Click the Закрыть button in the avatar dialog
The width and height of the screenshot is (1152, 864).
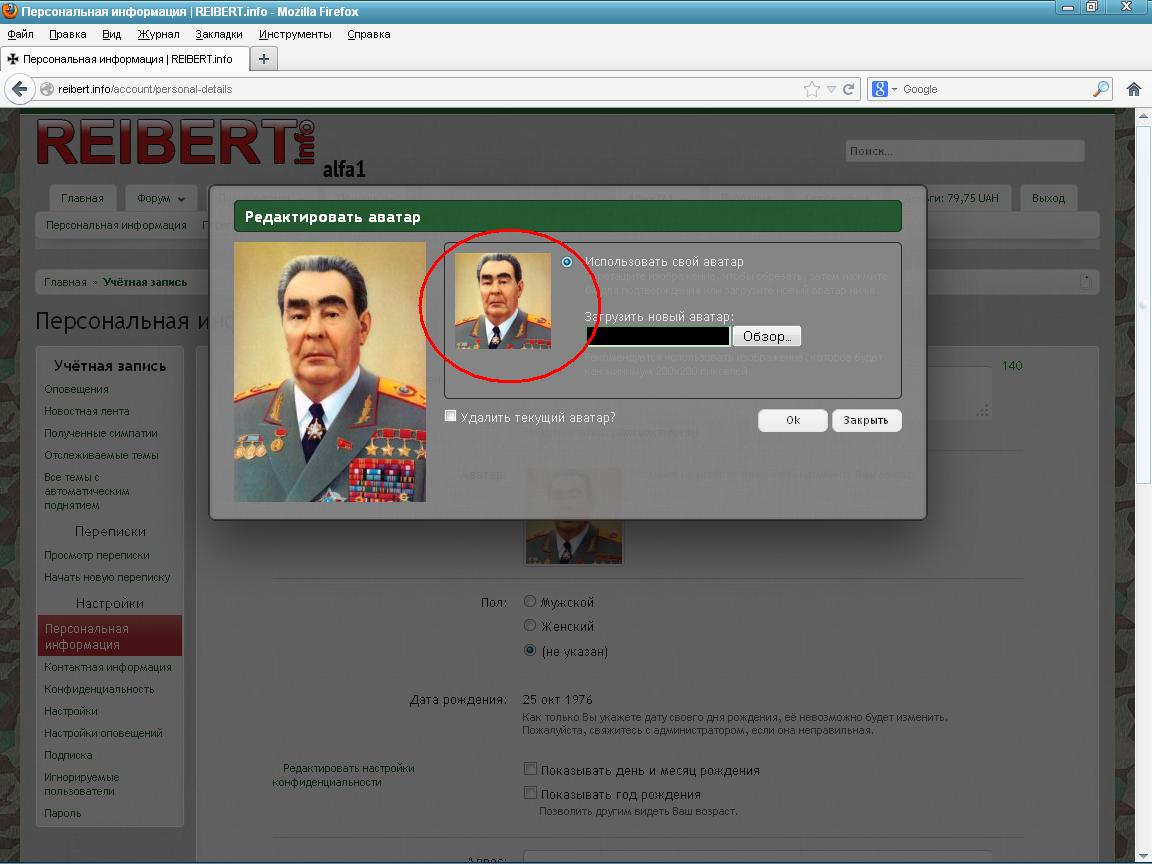(x=866, y=420)
